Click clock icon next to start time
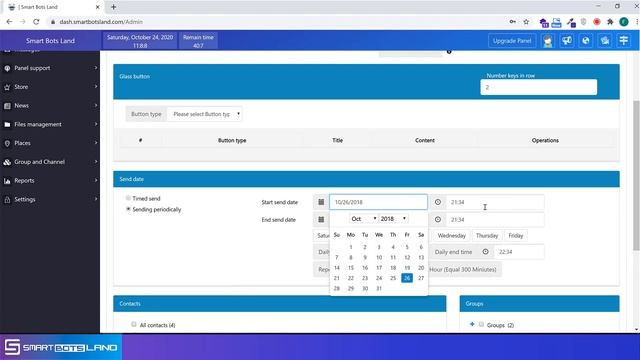Image resolution: width=640 pixels, height=360 pixels. tap(438, 202)
